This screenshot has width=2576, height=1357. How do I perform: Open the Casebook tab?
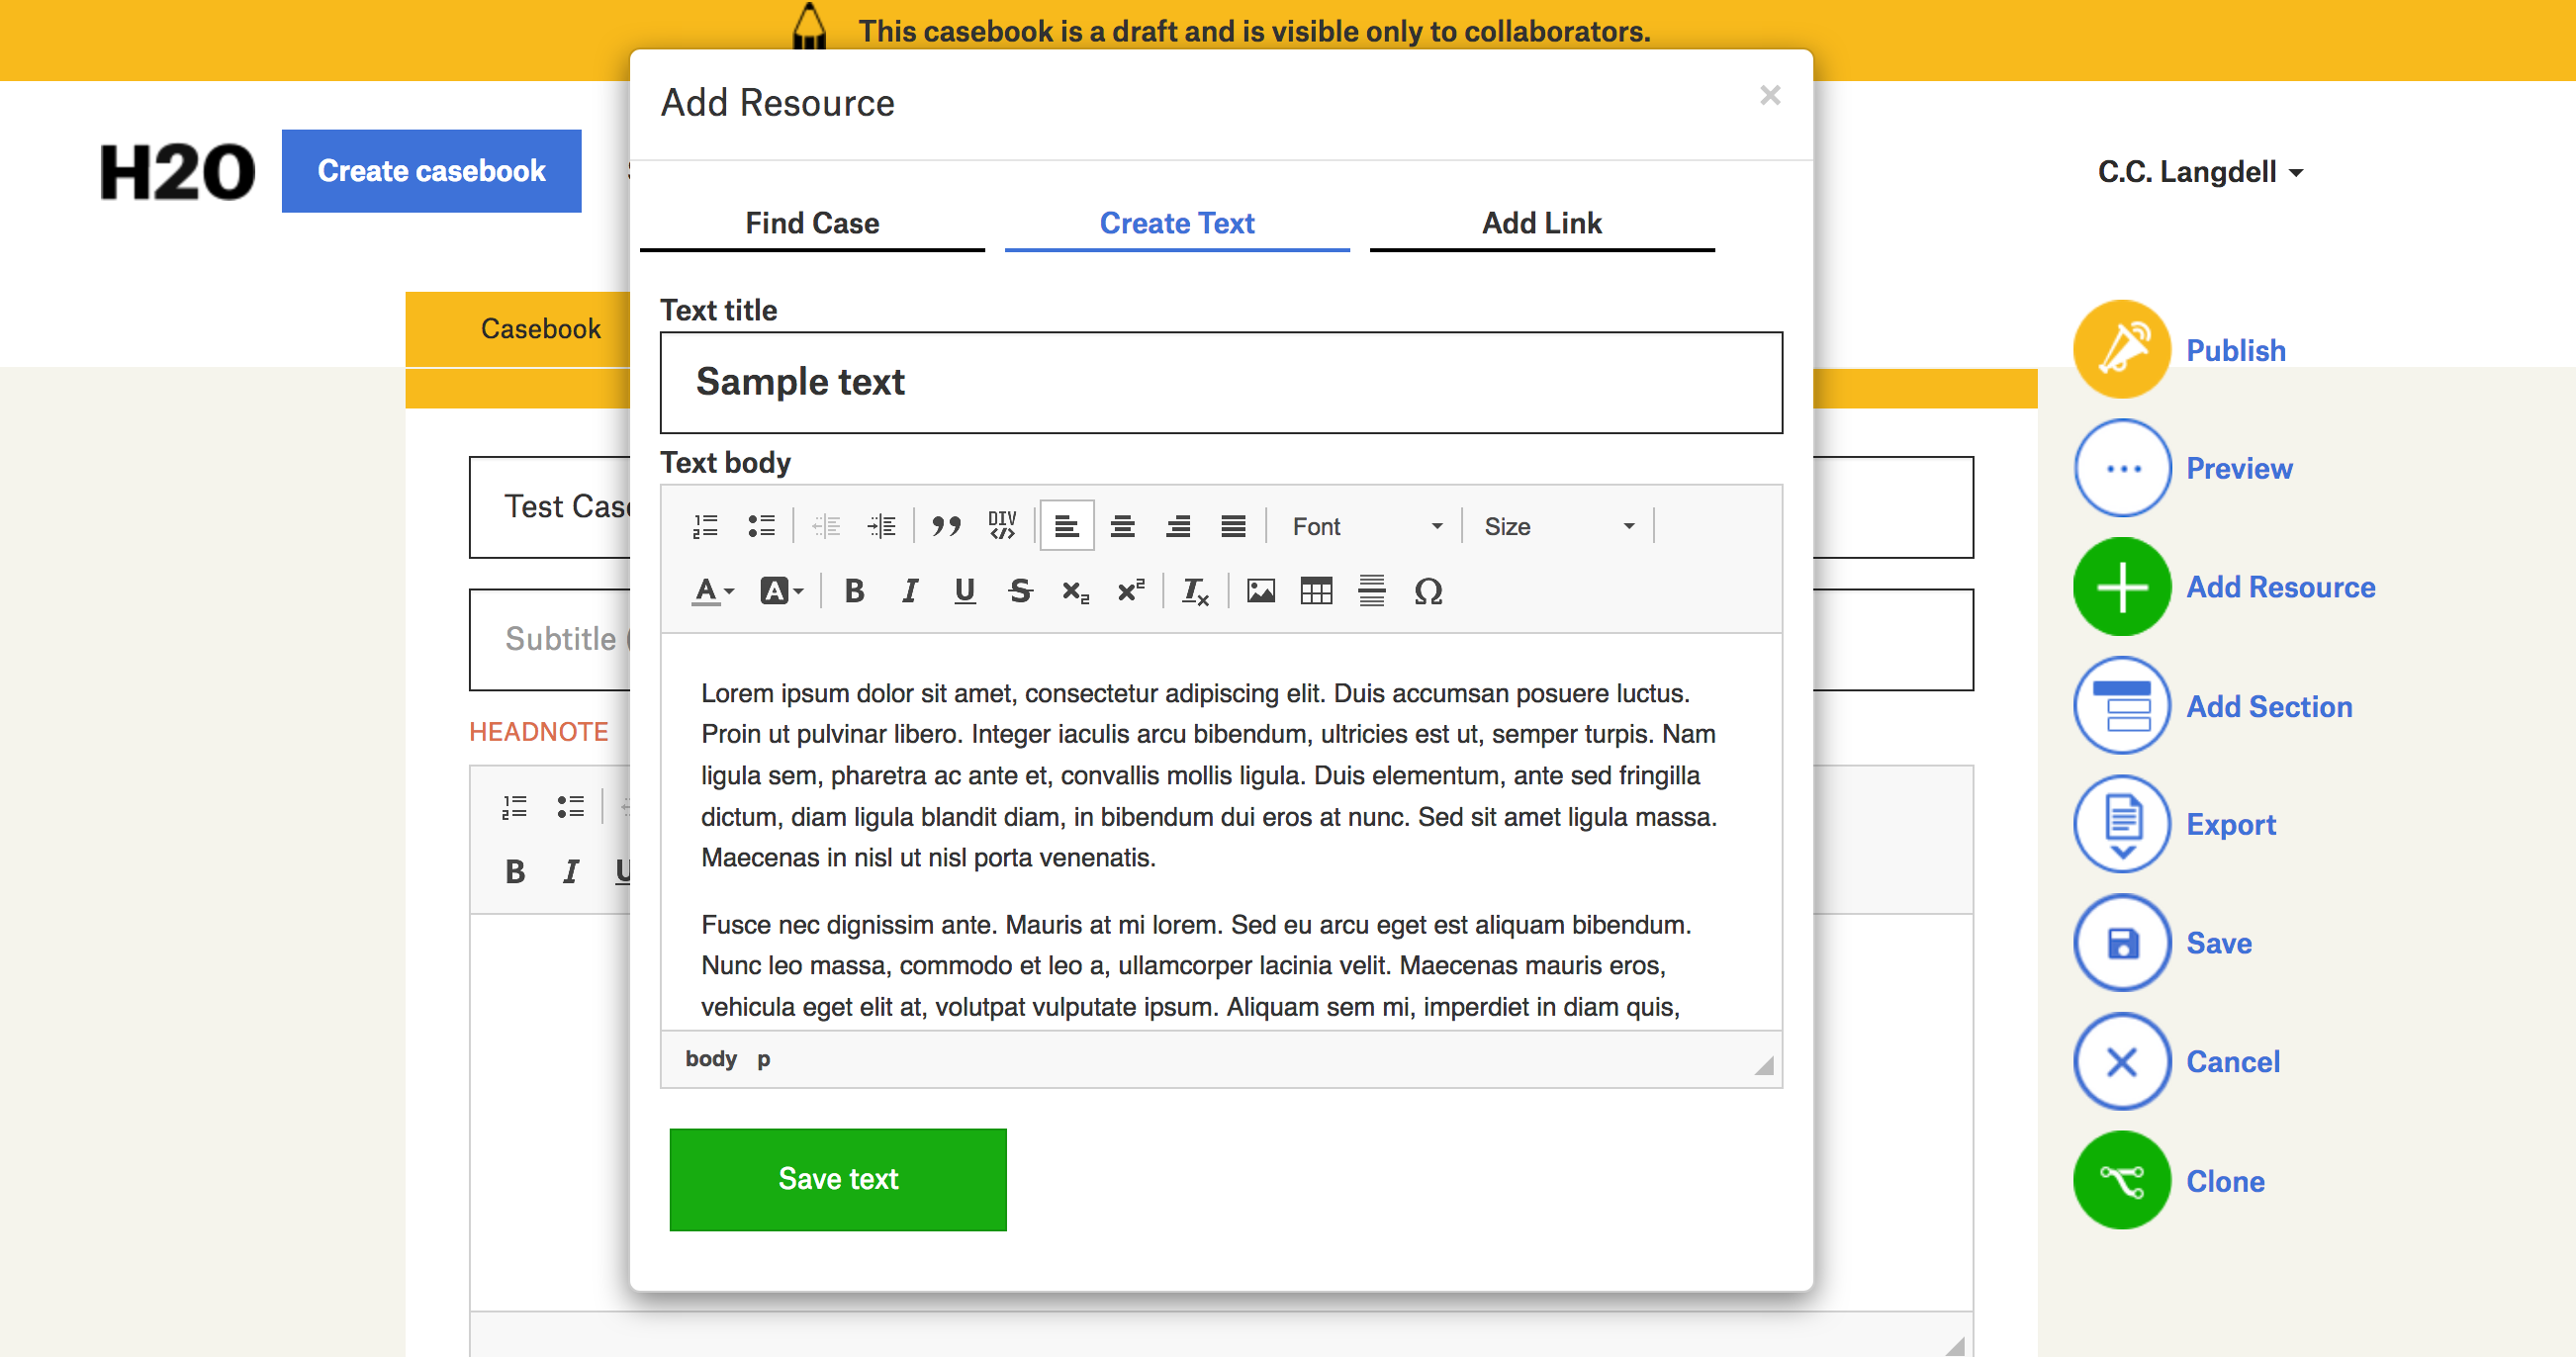pyautogui.click(x=540, y=329)
